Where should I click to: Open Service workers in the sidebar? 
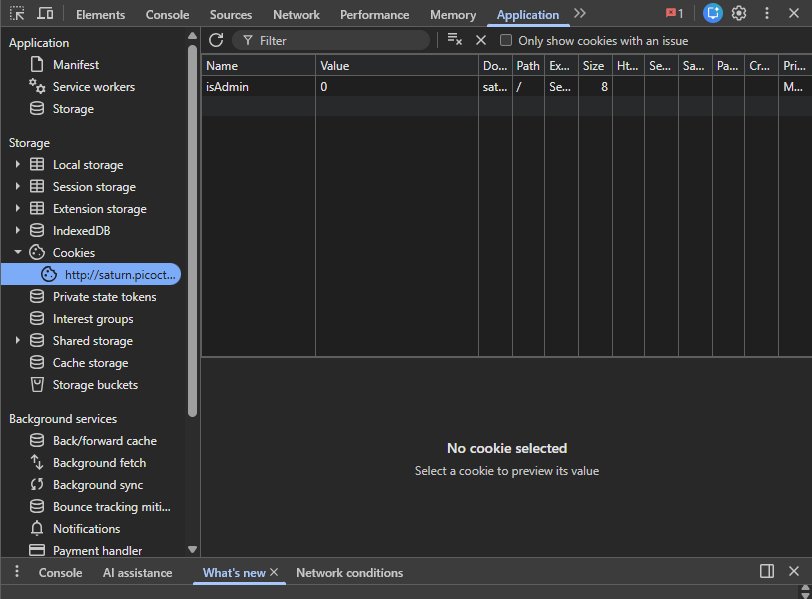[94, 86]
